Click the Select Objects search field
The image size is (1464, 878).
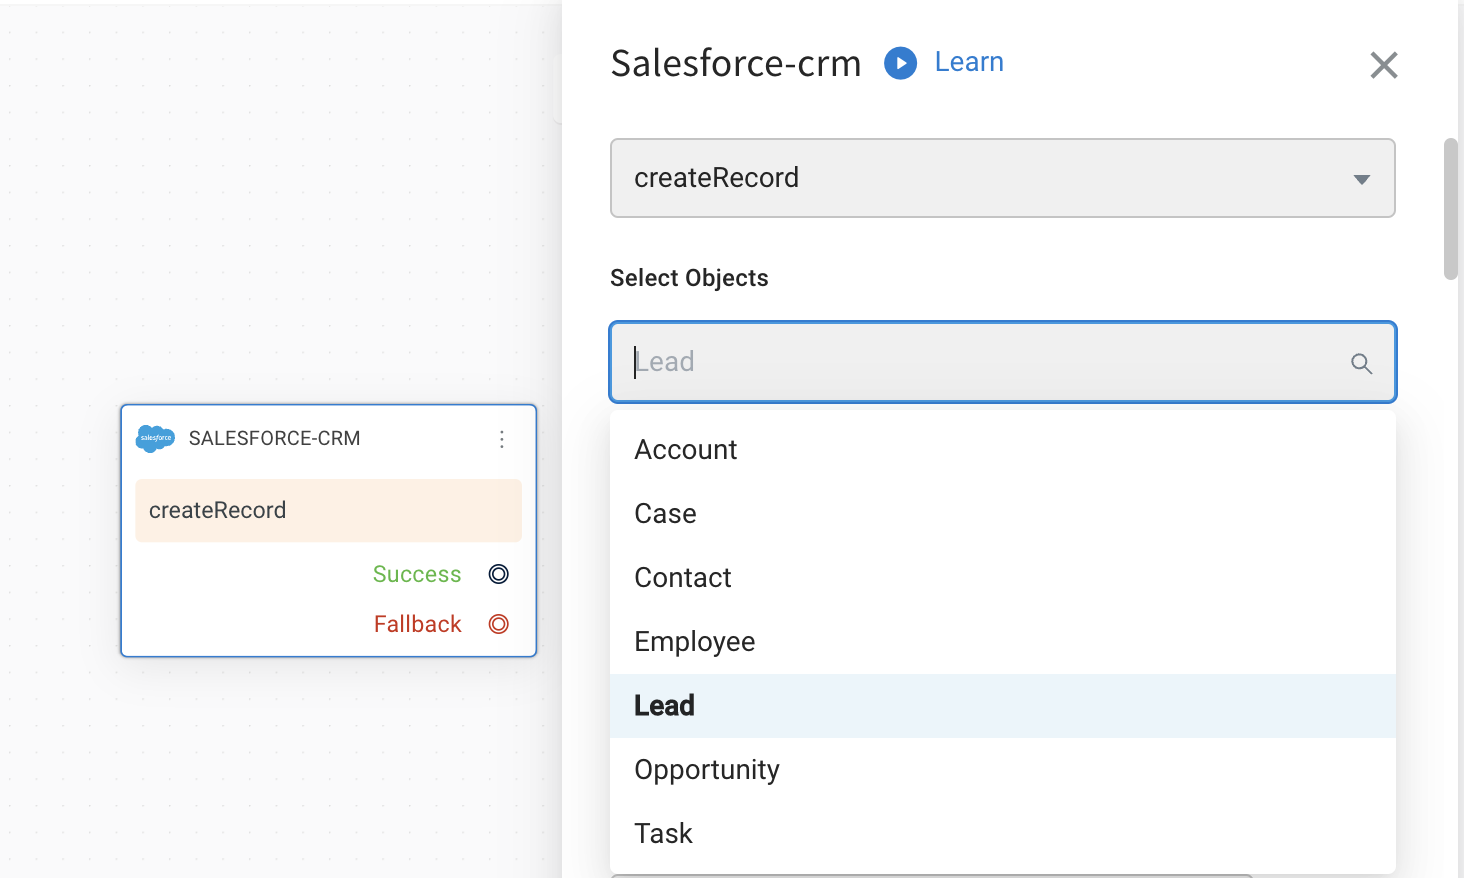[x=1003, y=362]
